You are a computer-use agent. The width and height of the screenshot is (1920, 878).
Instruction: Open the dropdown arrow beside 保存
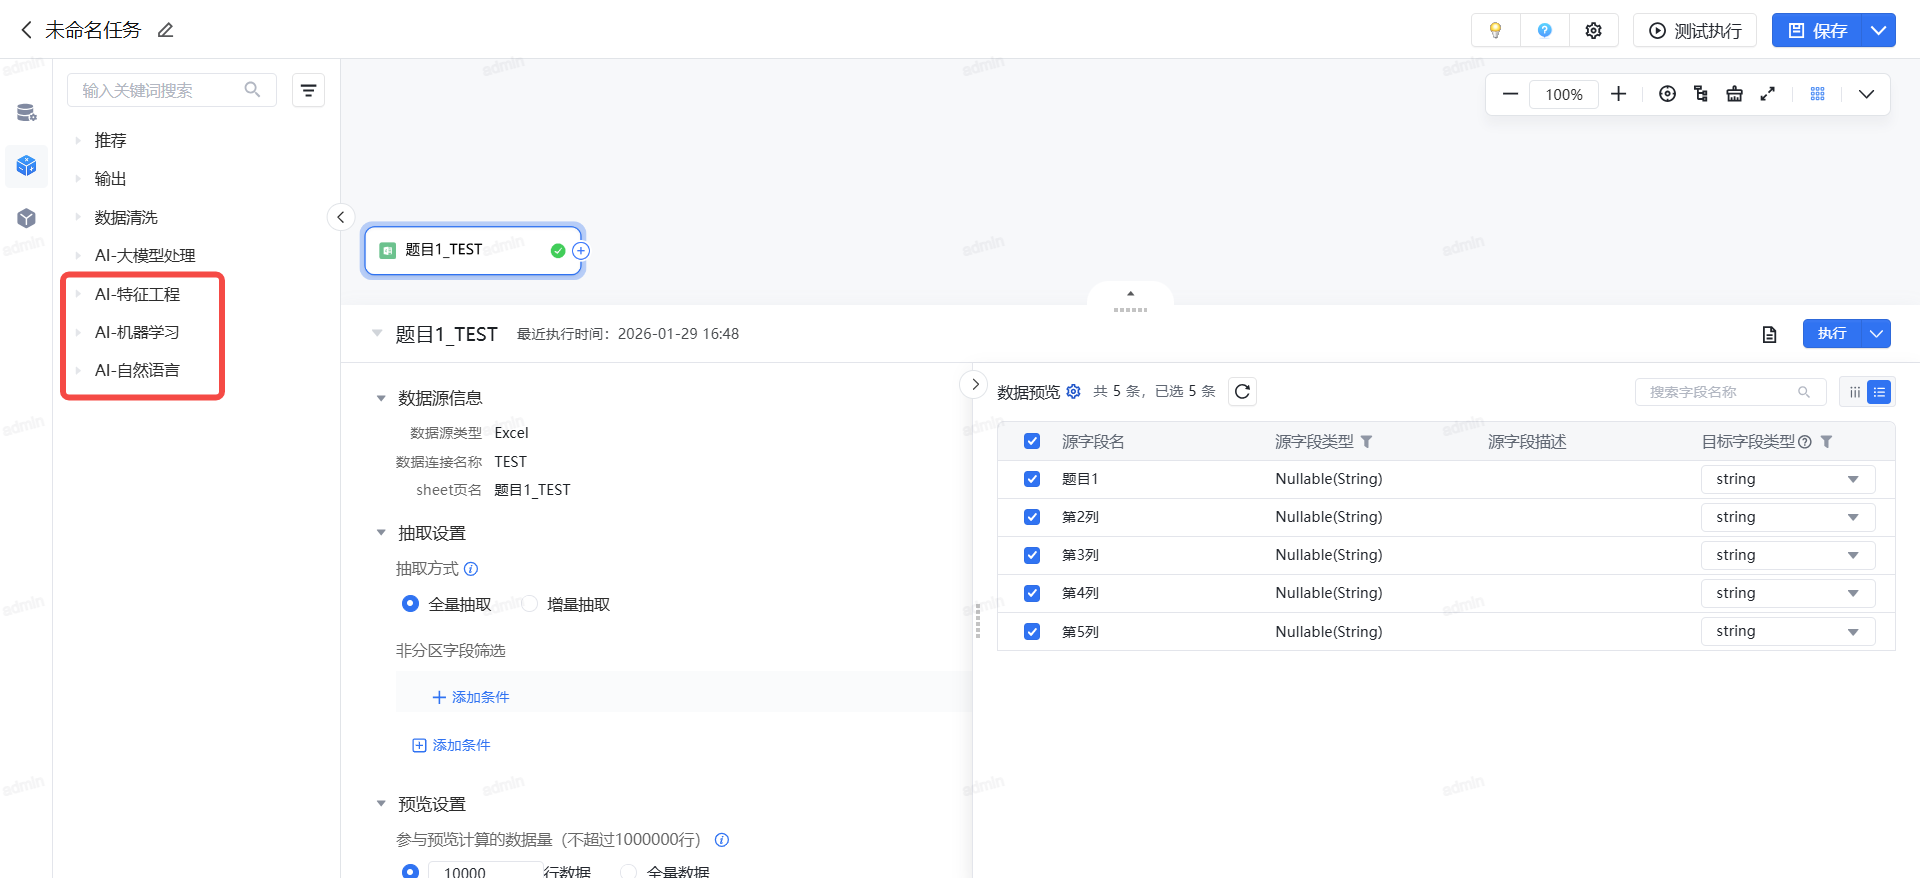1878,31
